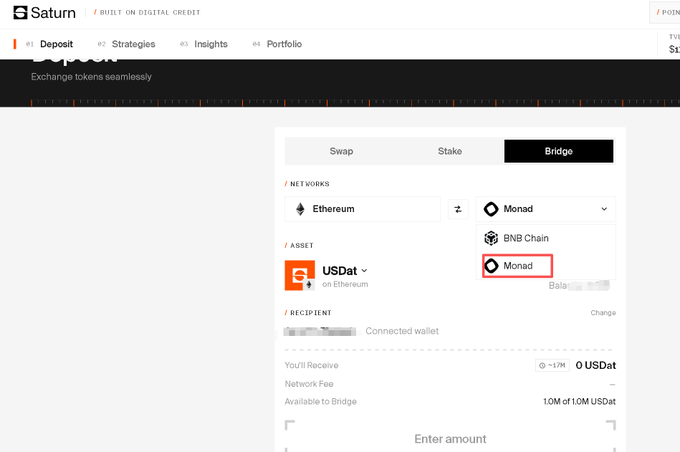The image size is (680, 452).
Task: Click the Monad icon in destination selector
Action: pos(491,209)
